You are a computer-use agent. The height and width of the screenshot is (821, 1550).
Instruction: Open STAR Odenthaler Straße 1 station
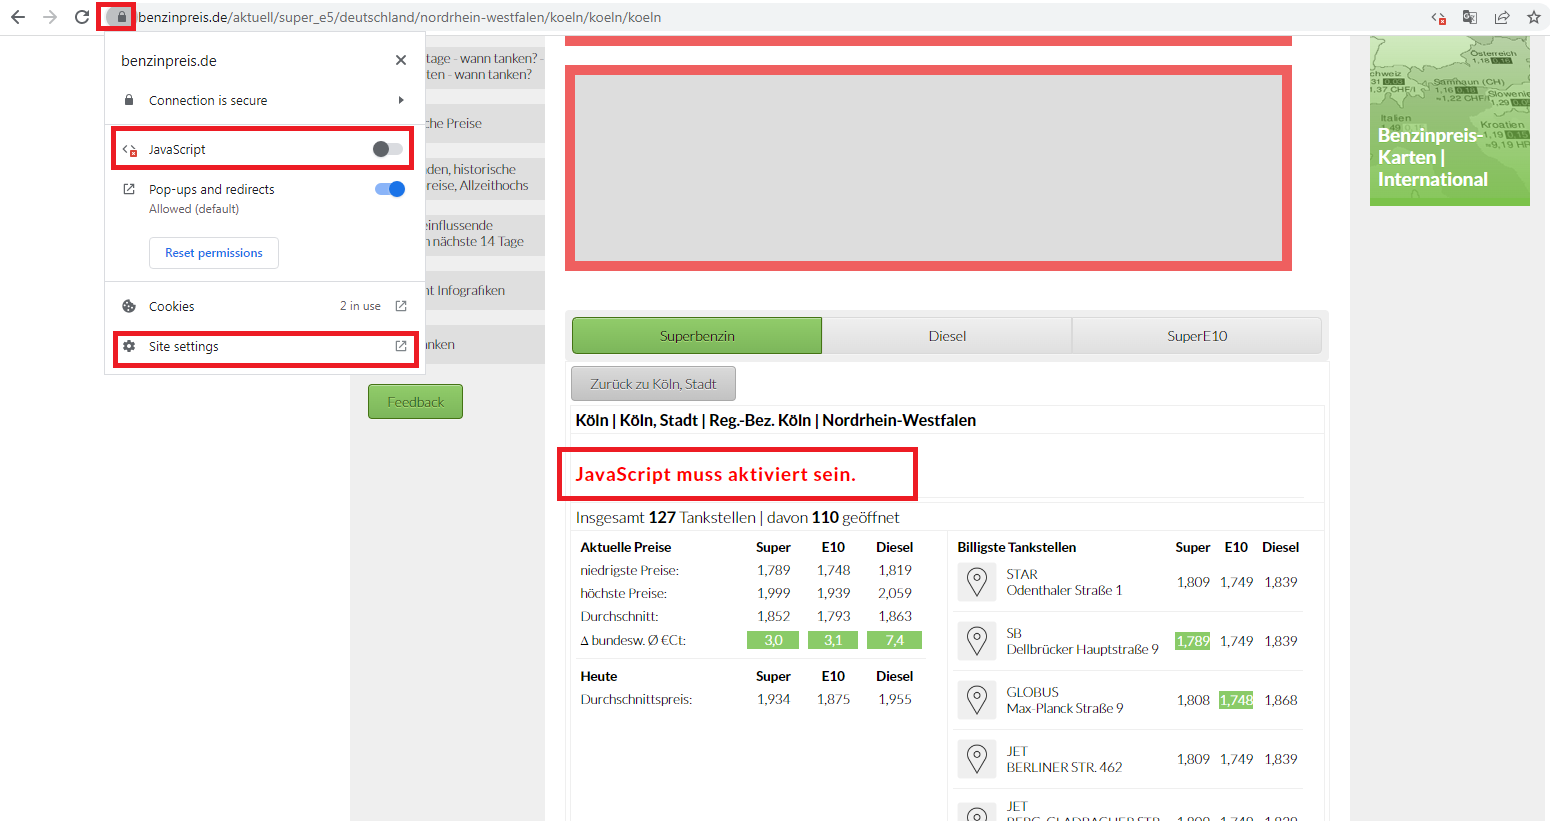point(1064,582)
